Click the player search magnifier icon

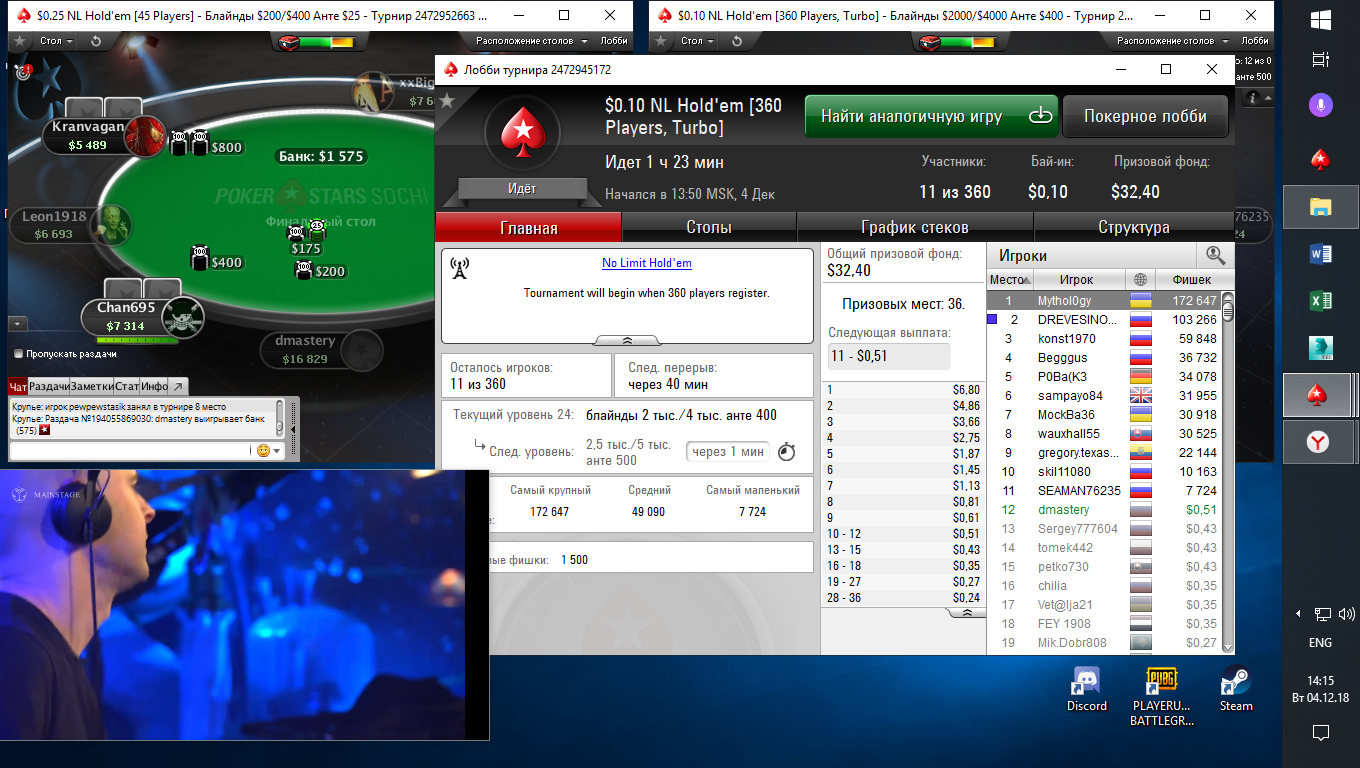1215,255
